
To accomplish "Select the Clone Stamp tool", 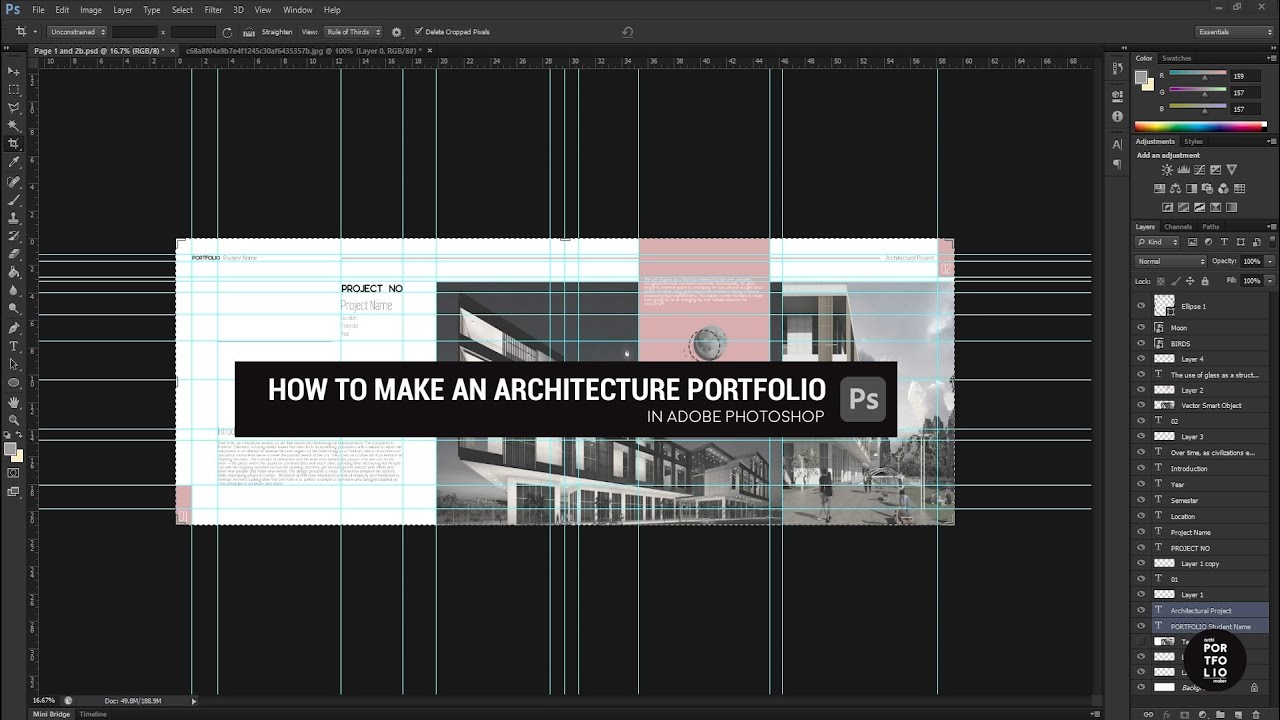I will pyautogui.click(x=14, y=217).
